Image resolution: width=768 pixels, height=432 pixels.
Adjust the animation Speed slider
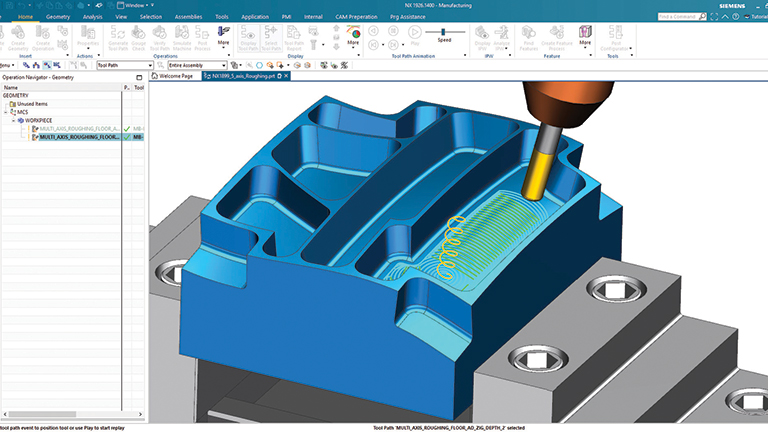tap(444, 32)
